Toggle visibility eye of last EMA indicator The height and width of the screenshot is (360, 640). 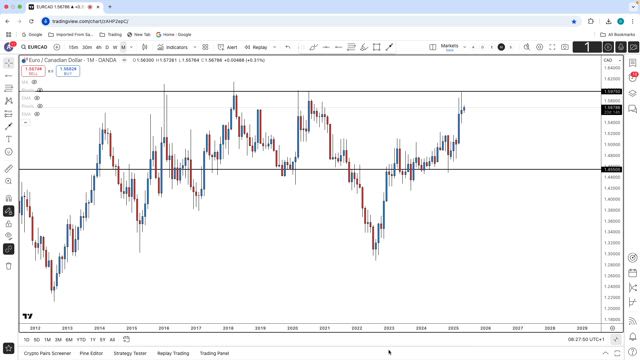point(37,114)
